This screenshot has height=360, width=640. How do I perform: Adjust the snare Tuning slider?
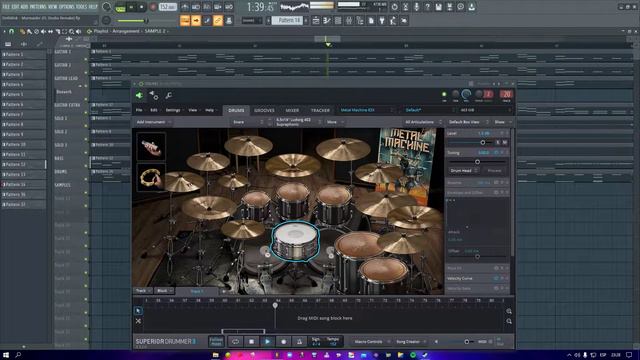tap(477, 162)
